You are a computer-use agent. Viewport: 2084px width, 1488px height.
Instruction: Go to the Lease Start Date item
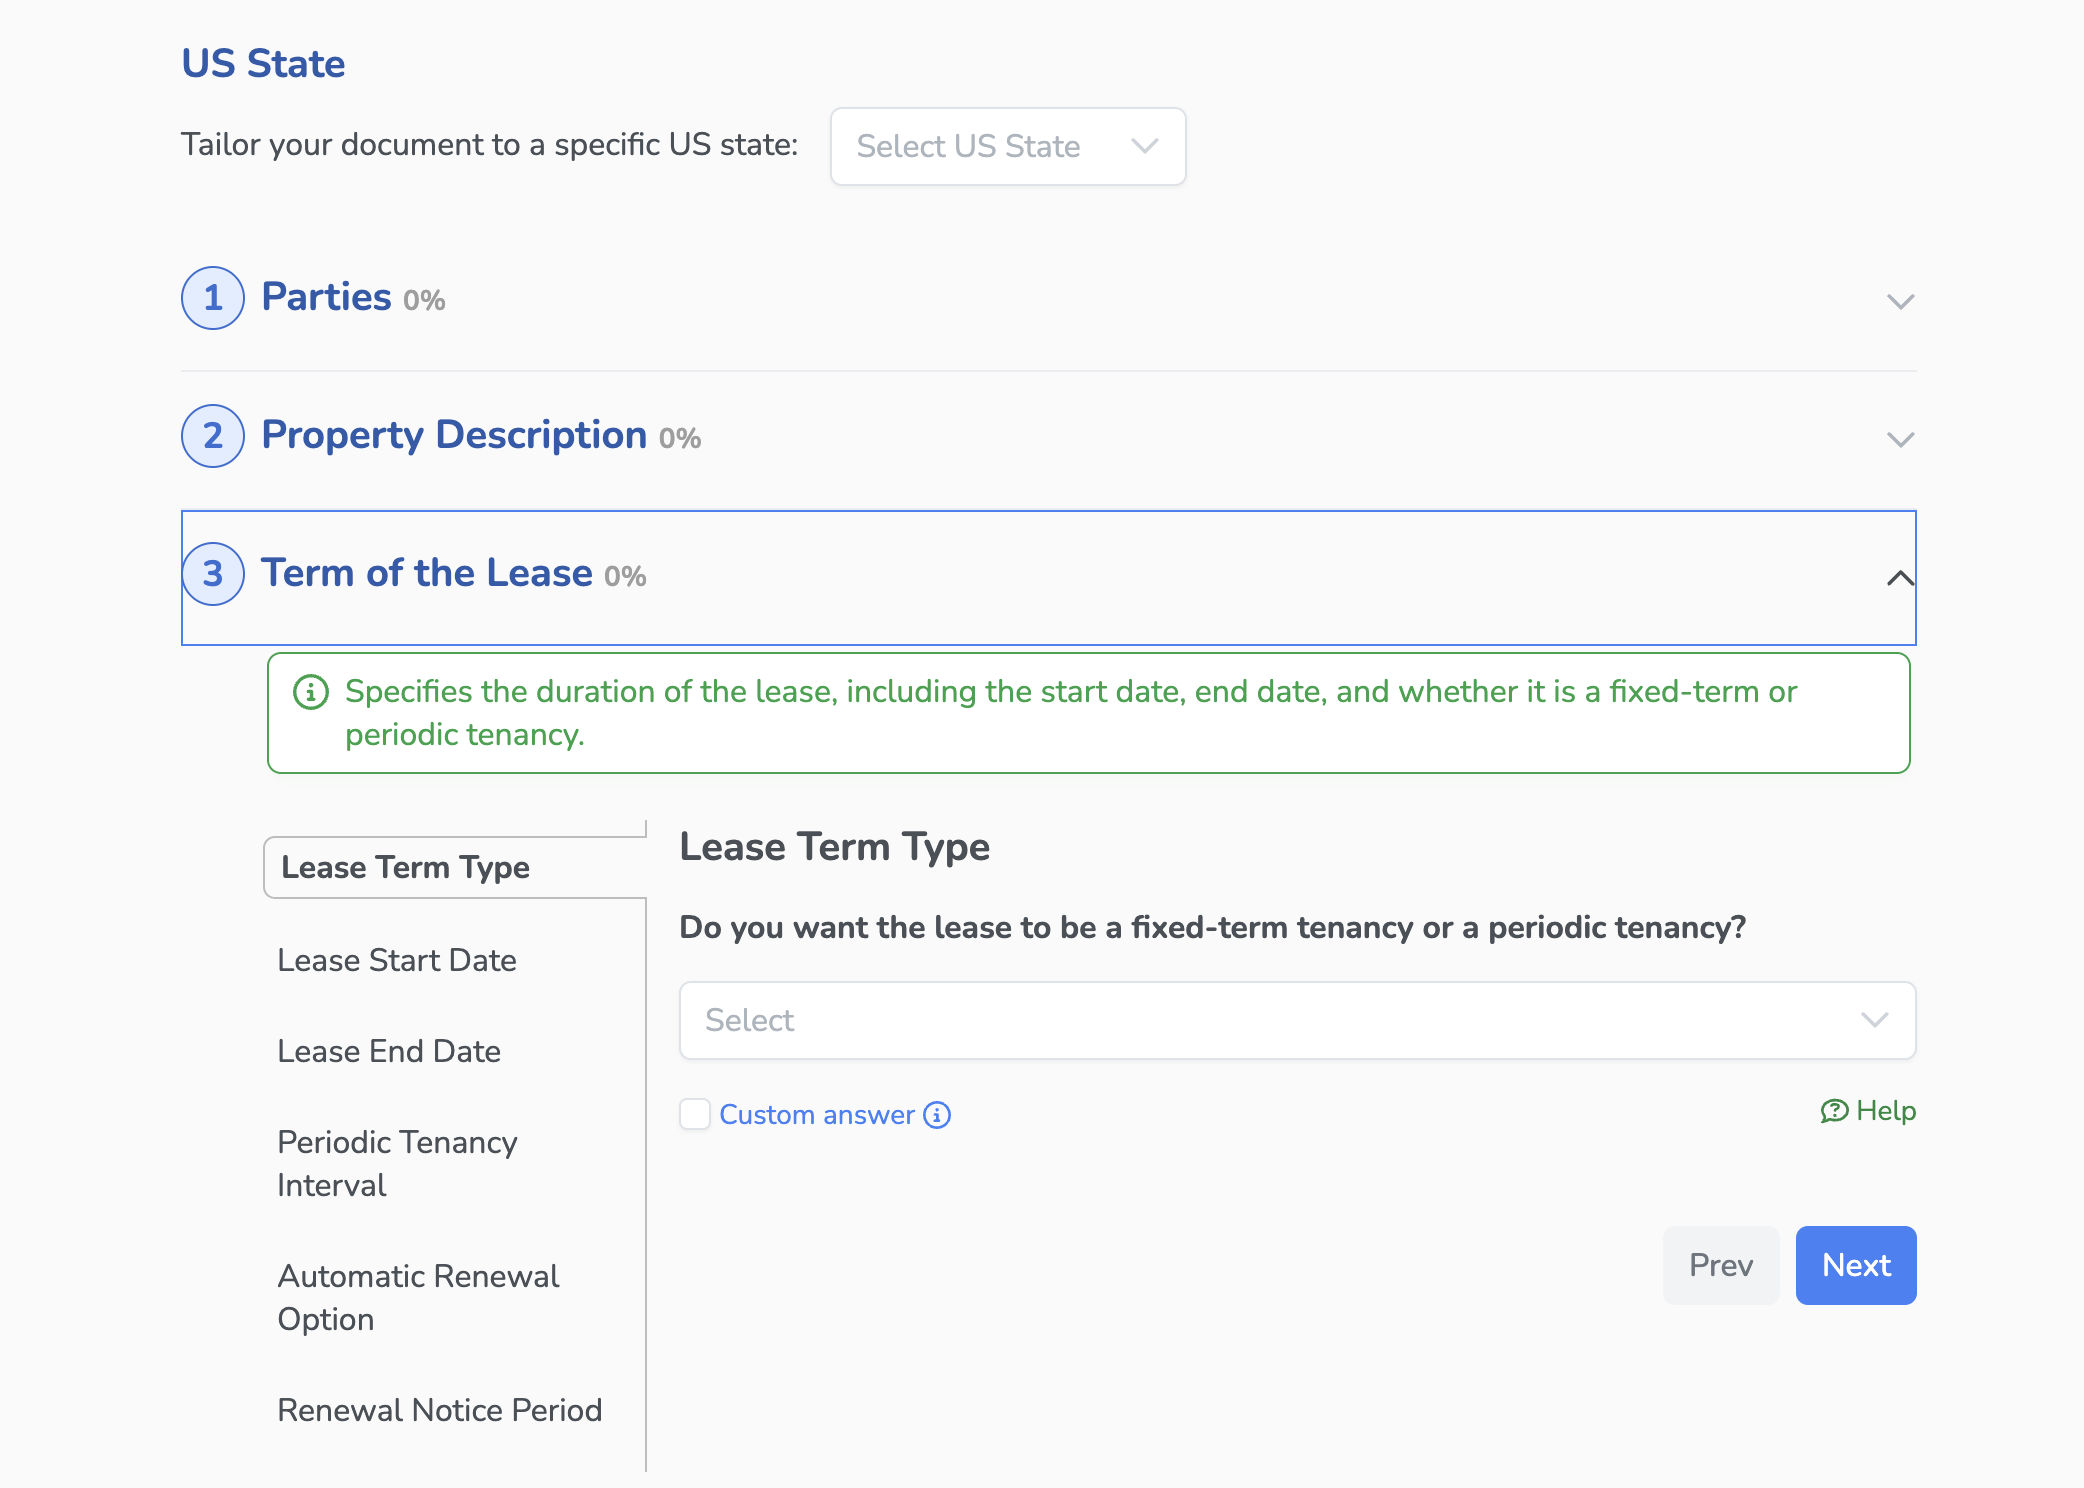(x=397, y=960)
